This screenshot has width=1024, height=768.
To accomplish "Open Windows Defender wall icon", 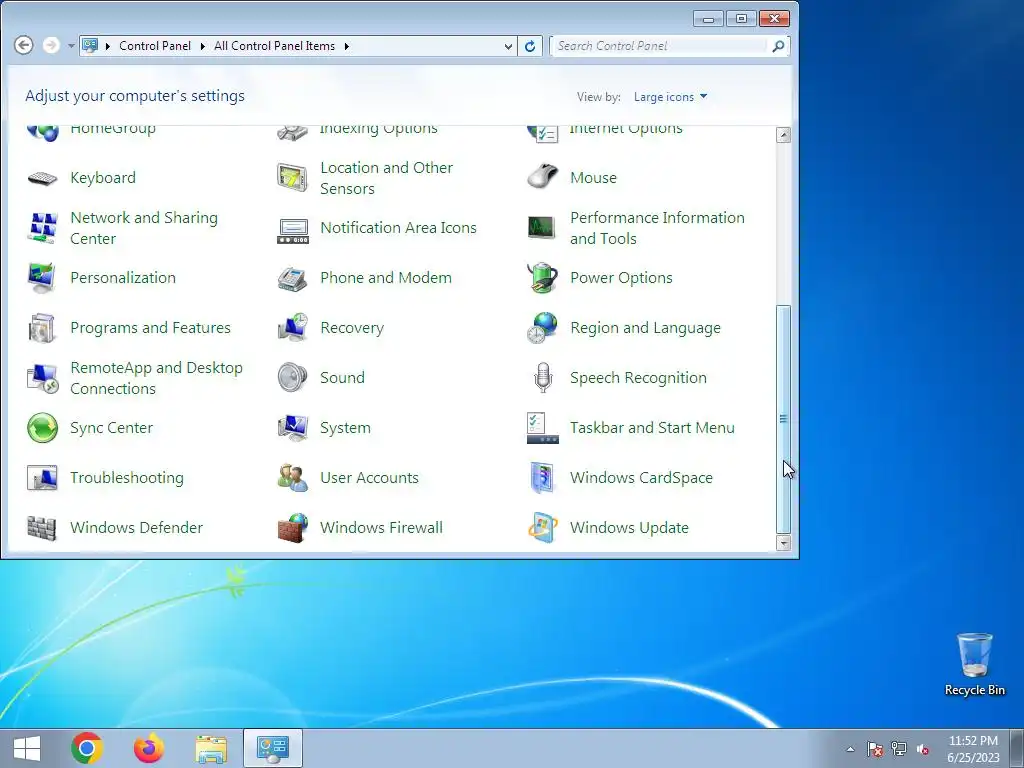I will (x=42, y=528).
